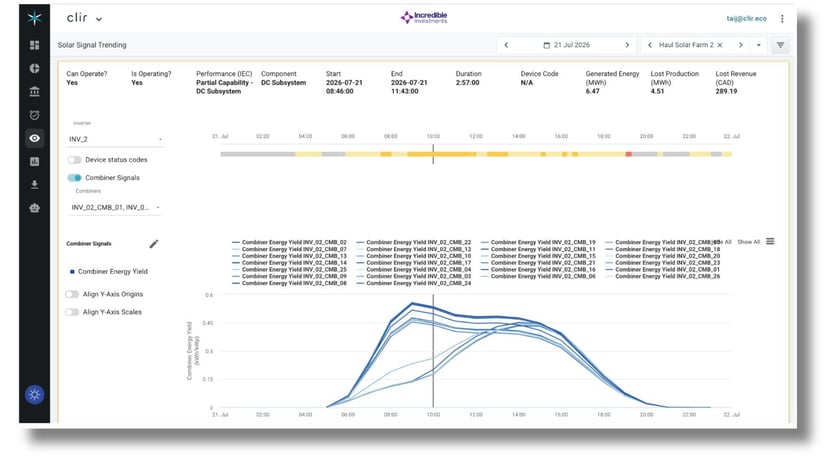Click the vertical cursor marker on timeline bar
The height and width of the screenshot is (459, 840).
[x=433, y=154]
